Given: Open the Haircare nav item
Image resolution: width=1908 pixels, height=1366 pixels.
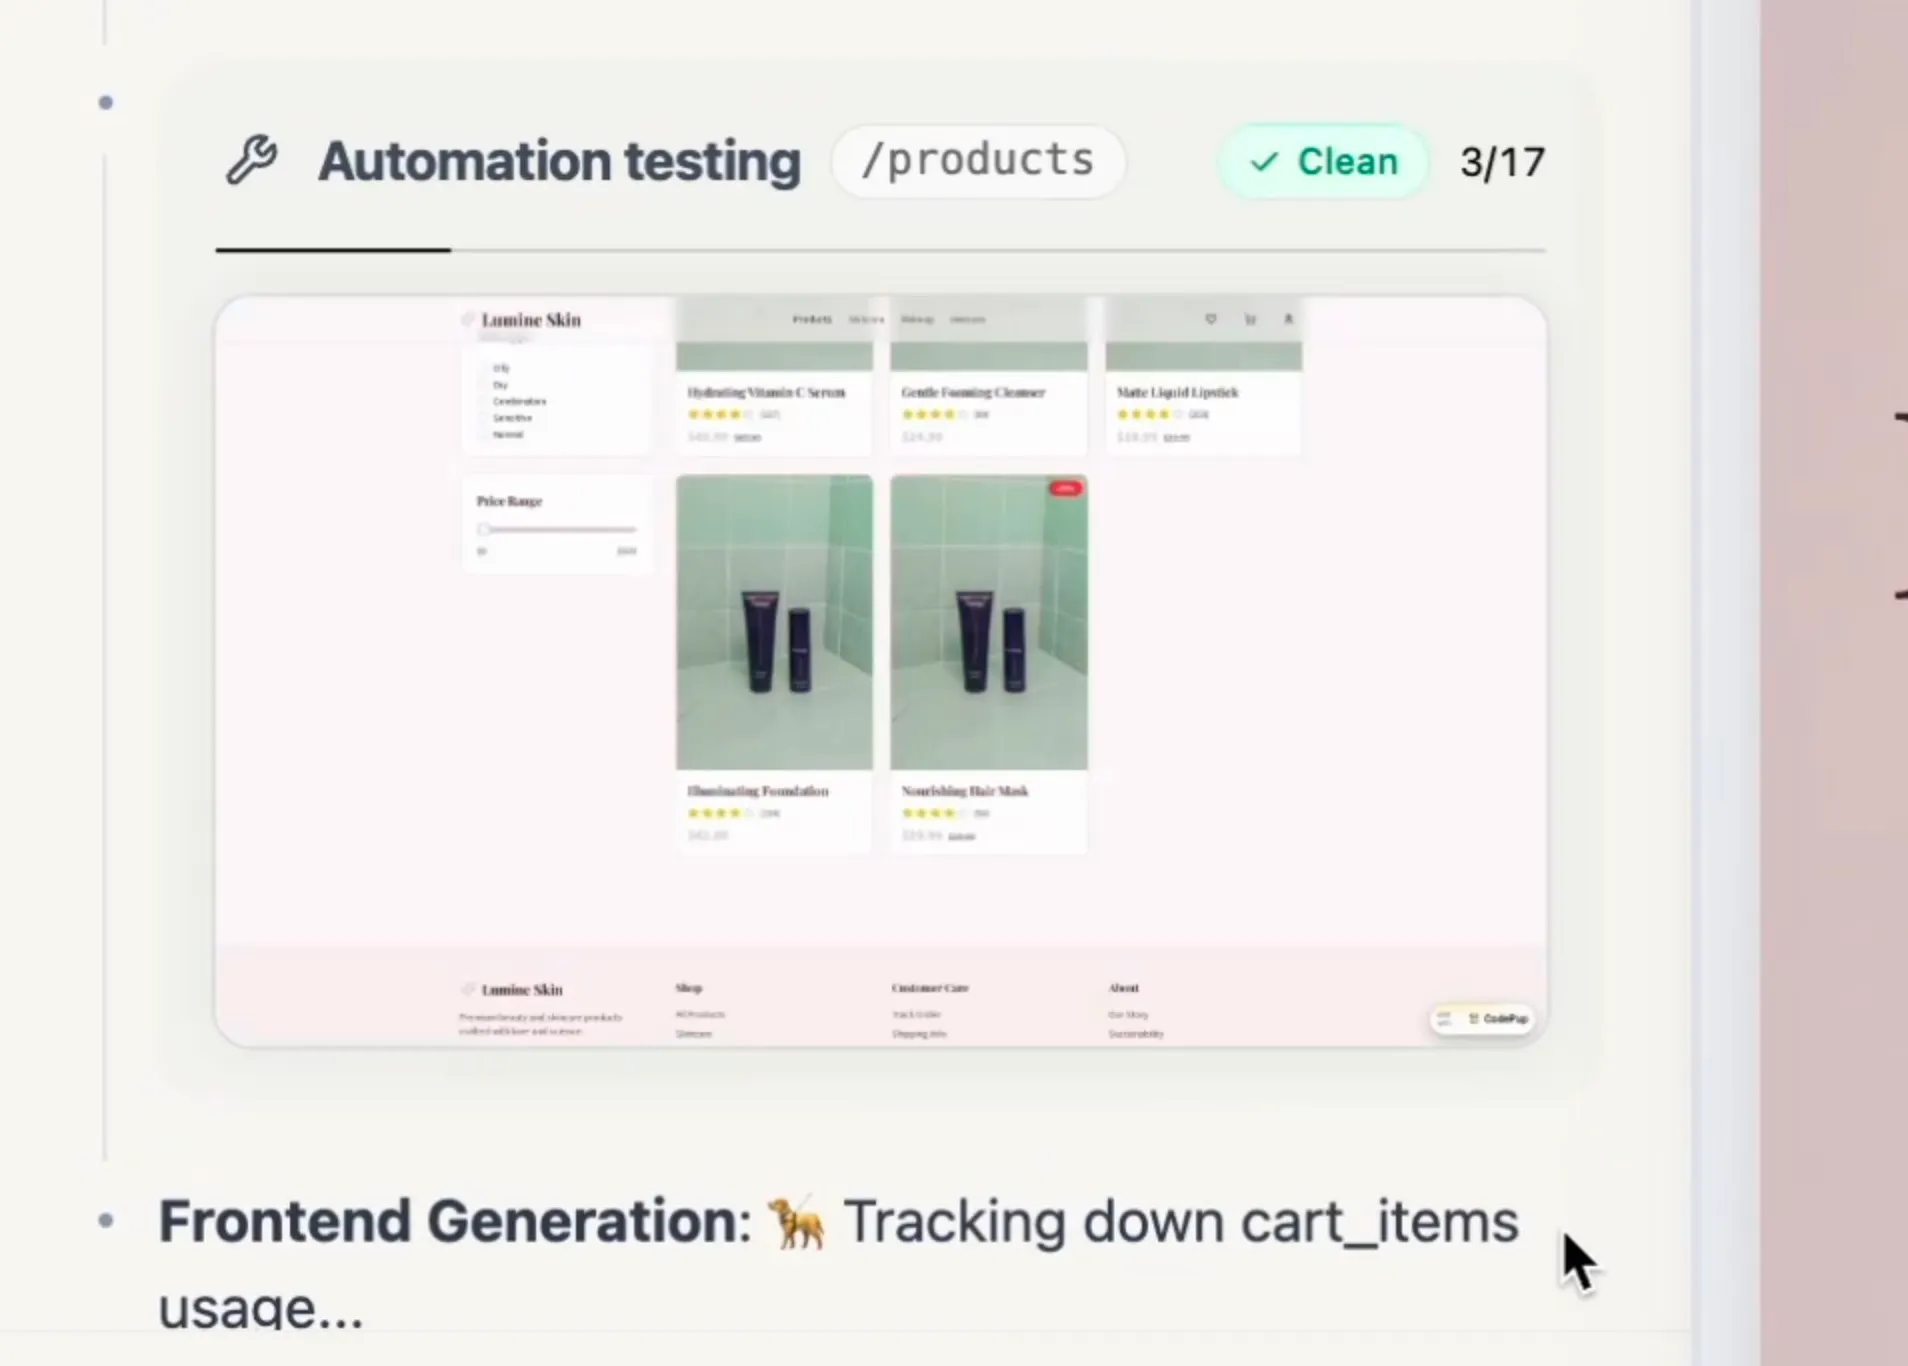Looking at the screenshot, I should [967, 319].
